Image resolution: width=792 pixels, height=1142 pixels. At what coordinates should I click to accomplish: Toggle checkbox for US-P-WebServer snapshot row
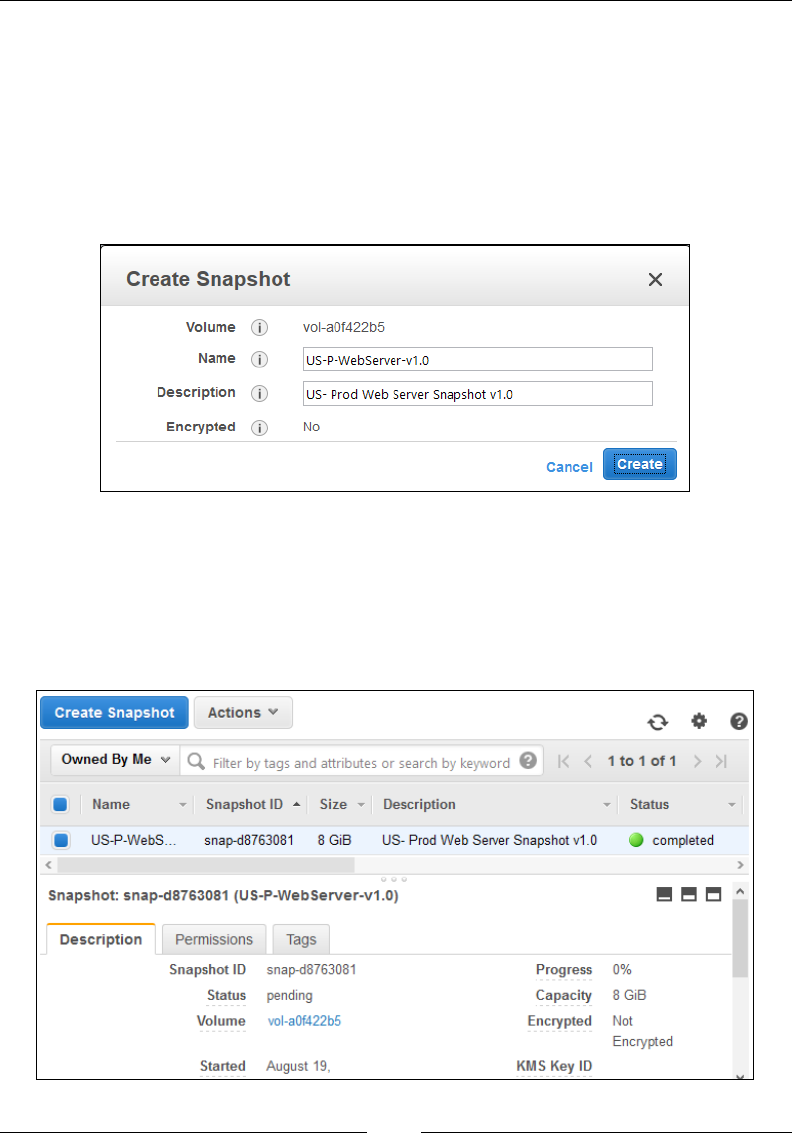pyautogui.click(x=60, y=840)
